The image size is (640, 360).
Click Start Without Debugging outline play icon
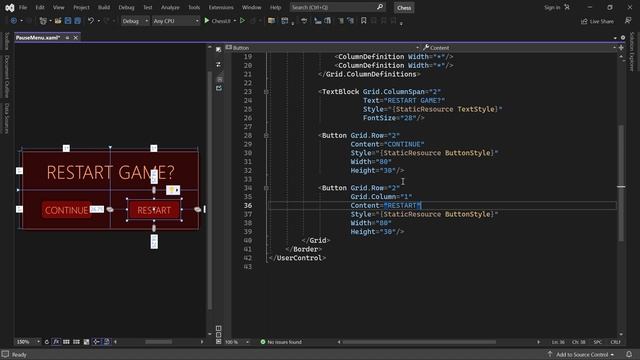[x=242, y=20]
